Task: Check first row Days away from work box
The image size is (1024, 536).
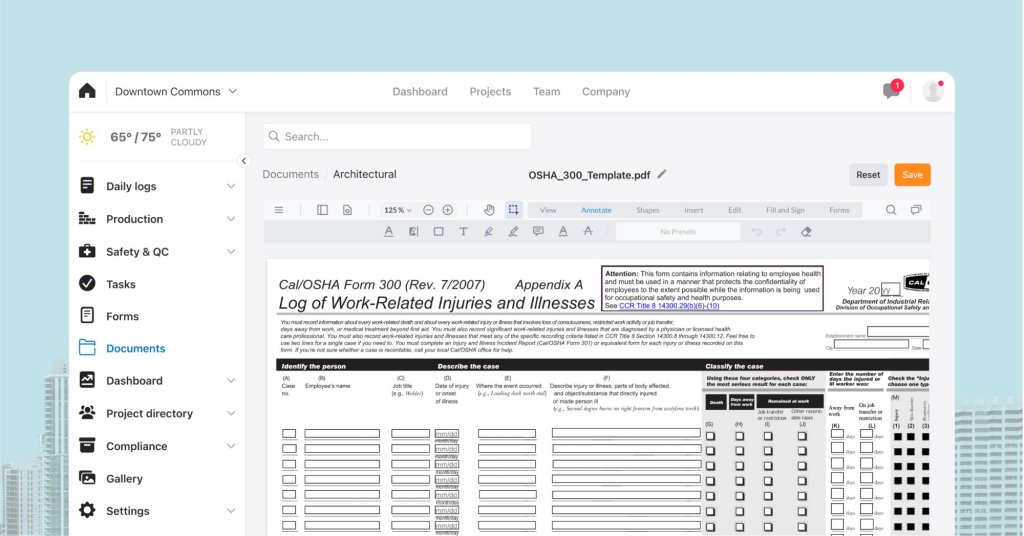Action: click(739, 434)
